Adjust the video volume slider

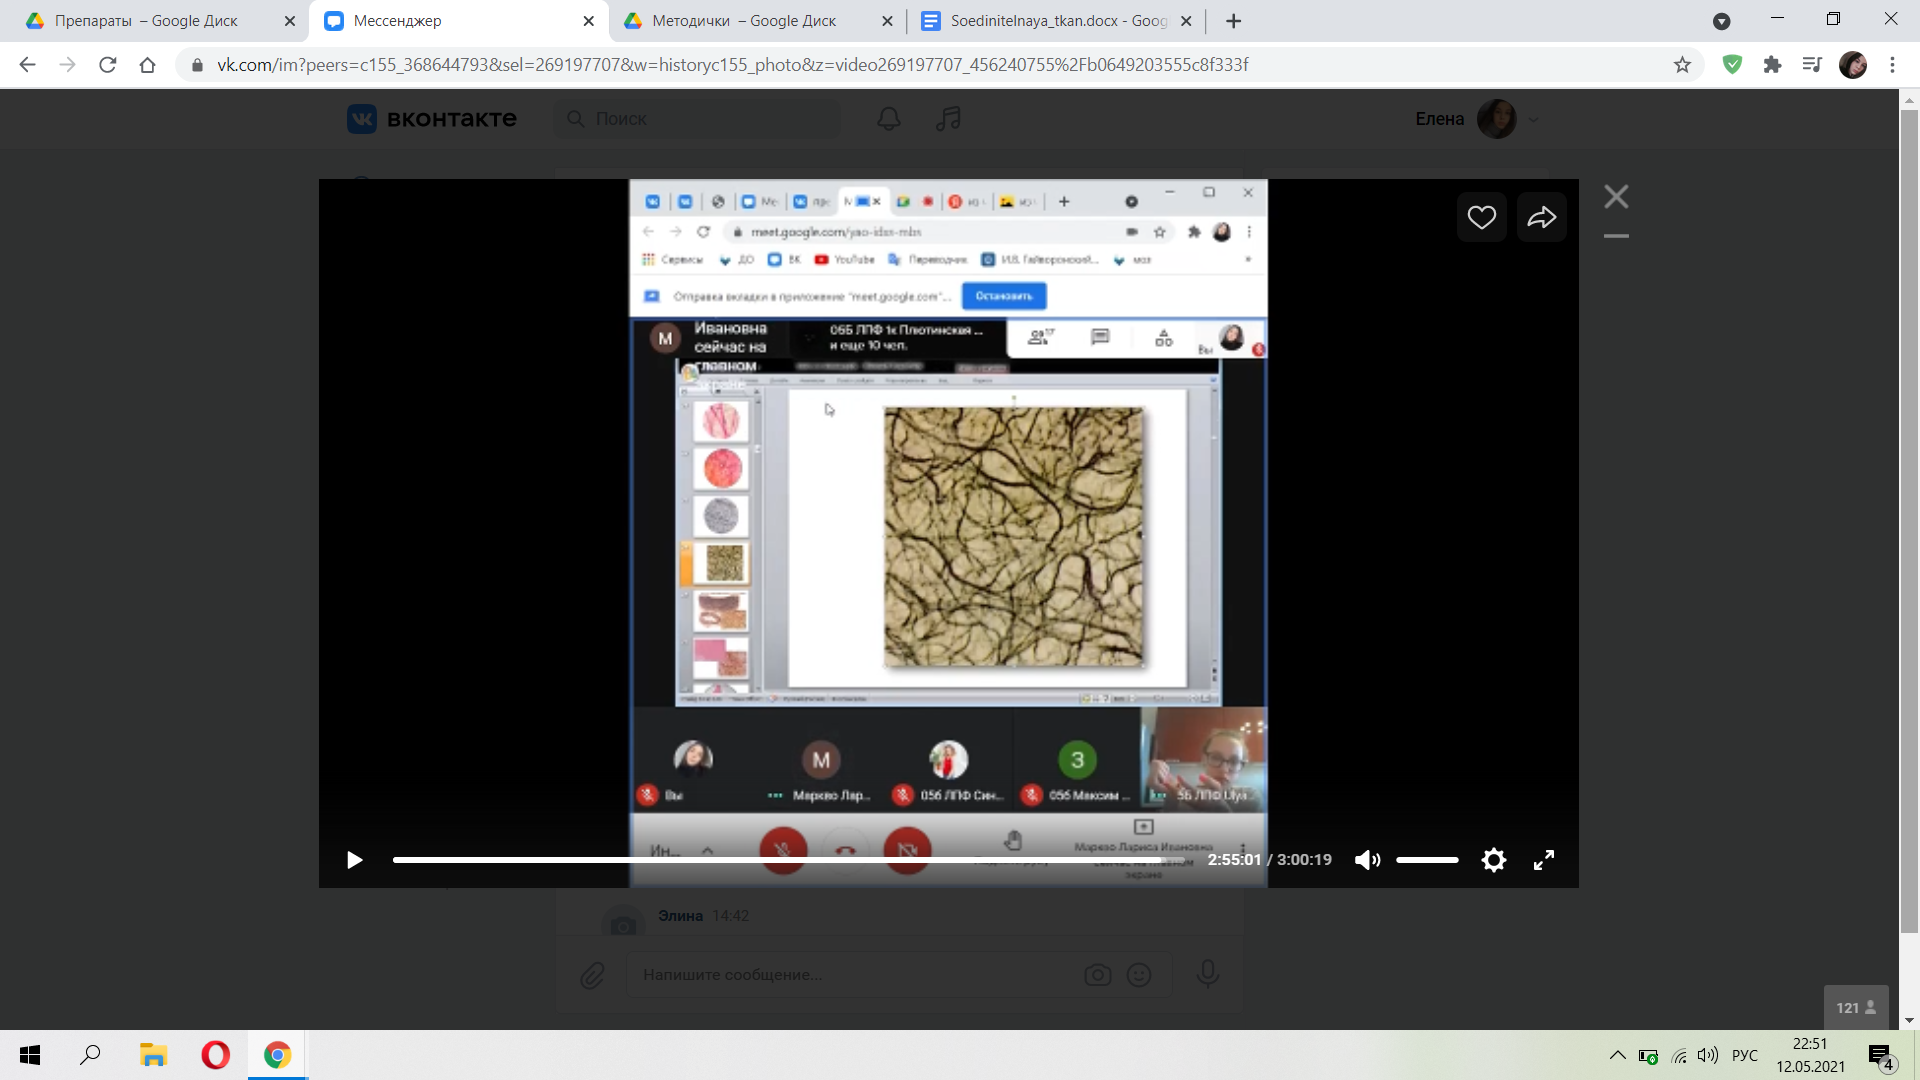click(x=1427, y=860)
